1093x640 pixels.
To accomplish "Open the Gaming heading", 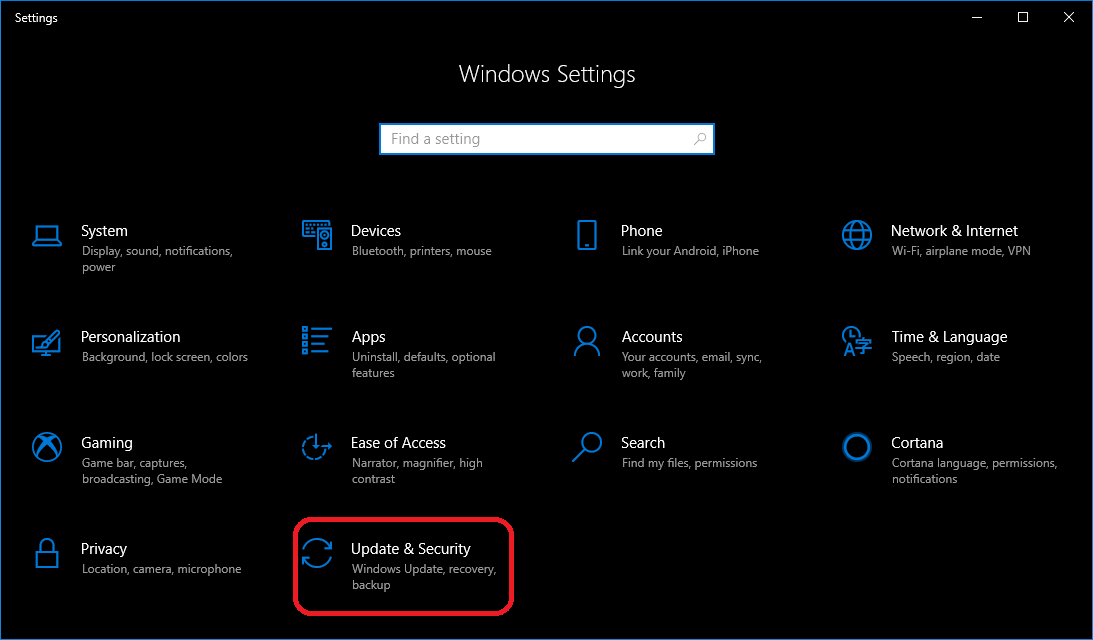I will (107, 443).
